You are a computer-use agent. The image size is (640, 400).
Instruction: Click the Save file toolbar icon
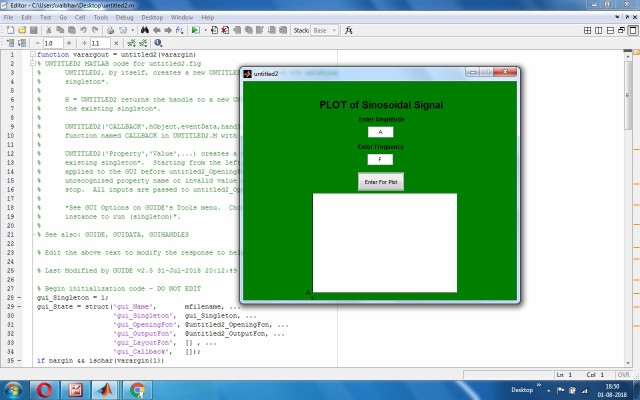32,31
